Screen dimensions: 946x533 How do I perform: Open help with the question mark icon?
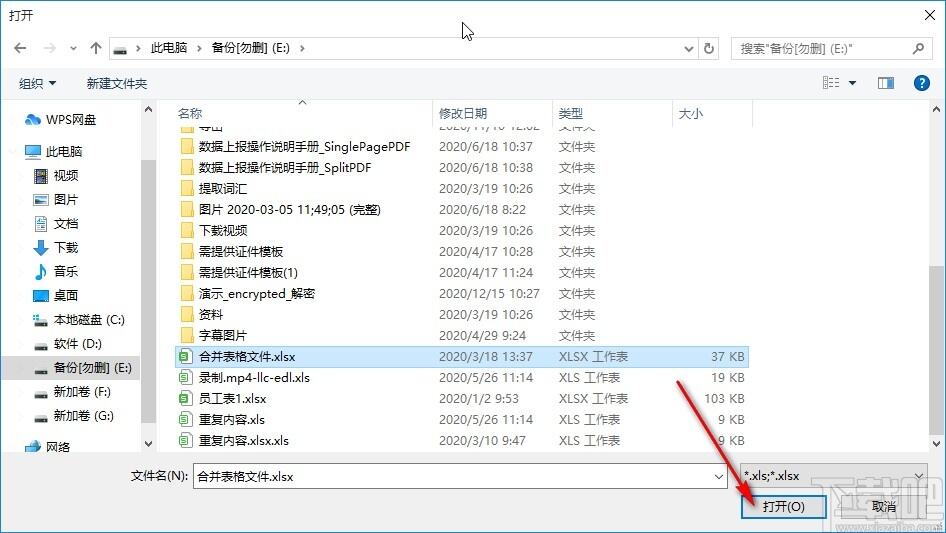click(921, 83)
